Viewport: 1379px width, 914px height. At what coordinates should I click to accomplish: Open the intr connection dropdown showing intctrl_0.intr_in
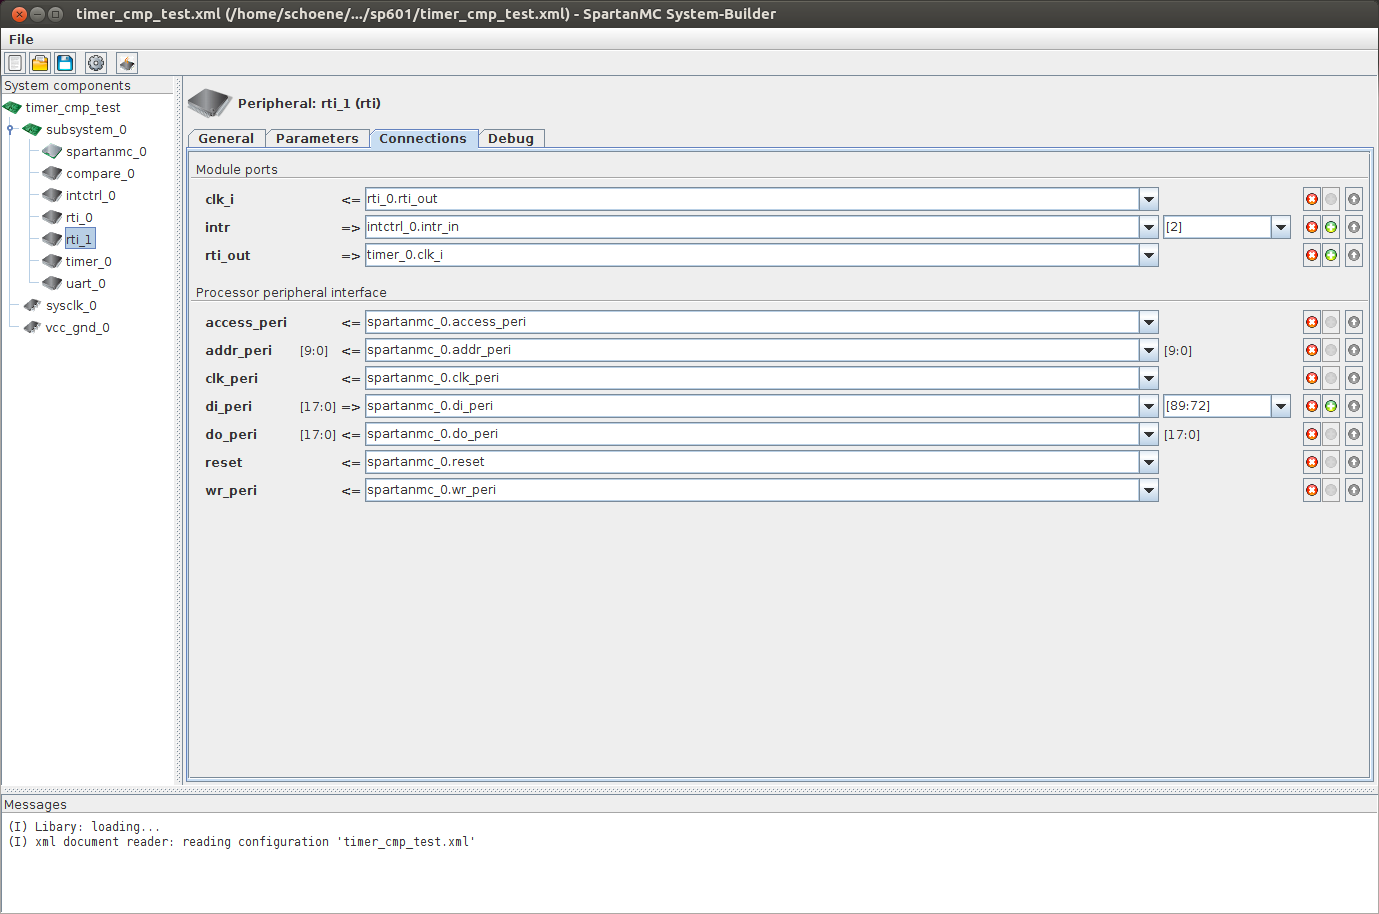1149,227
